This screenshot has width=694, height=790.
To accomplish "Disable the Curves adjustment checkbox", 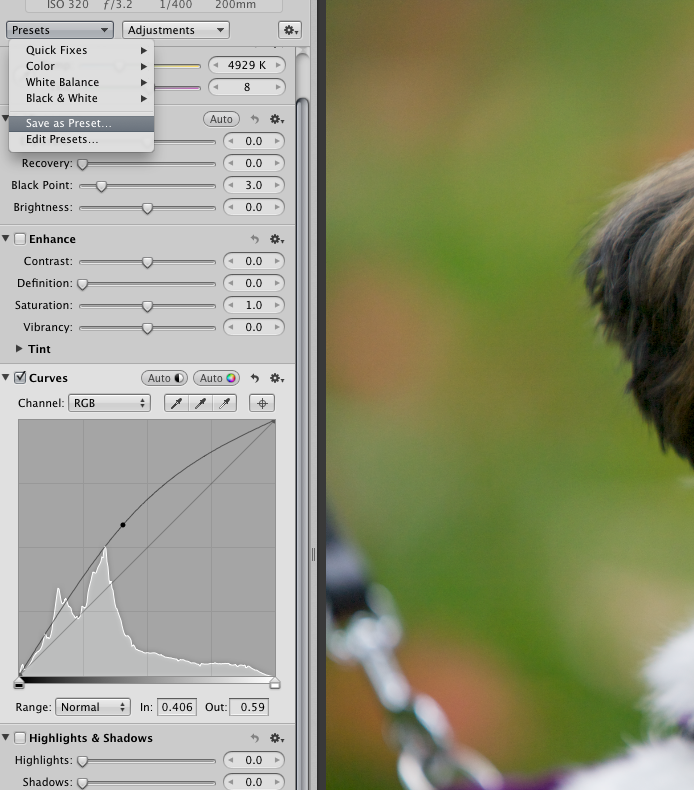I will pyautogui.click(x=20, y=378).
